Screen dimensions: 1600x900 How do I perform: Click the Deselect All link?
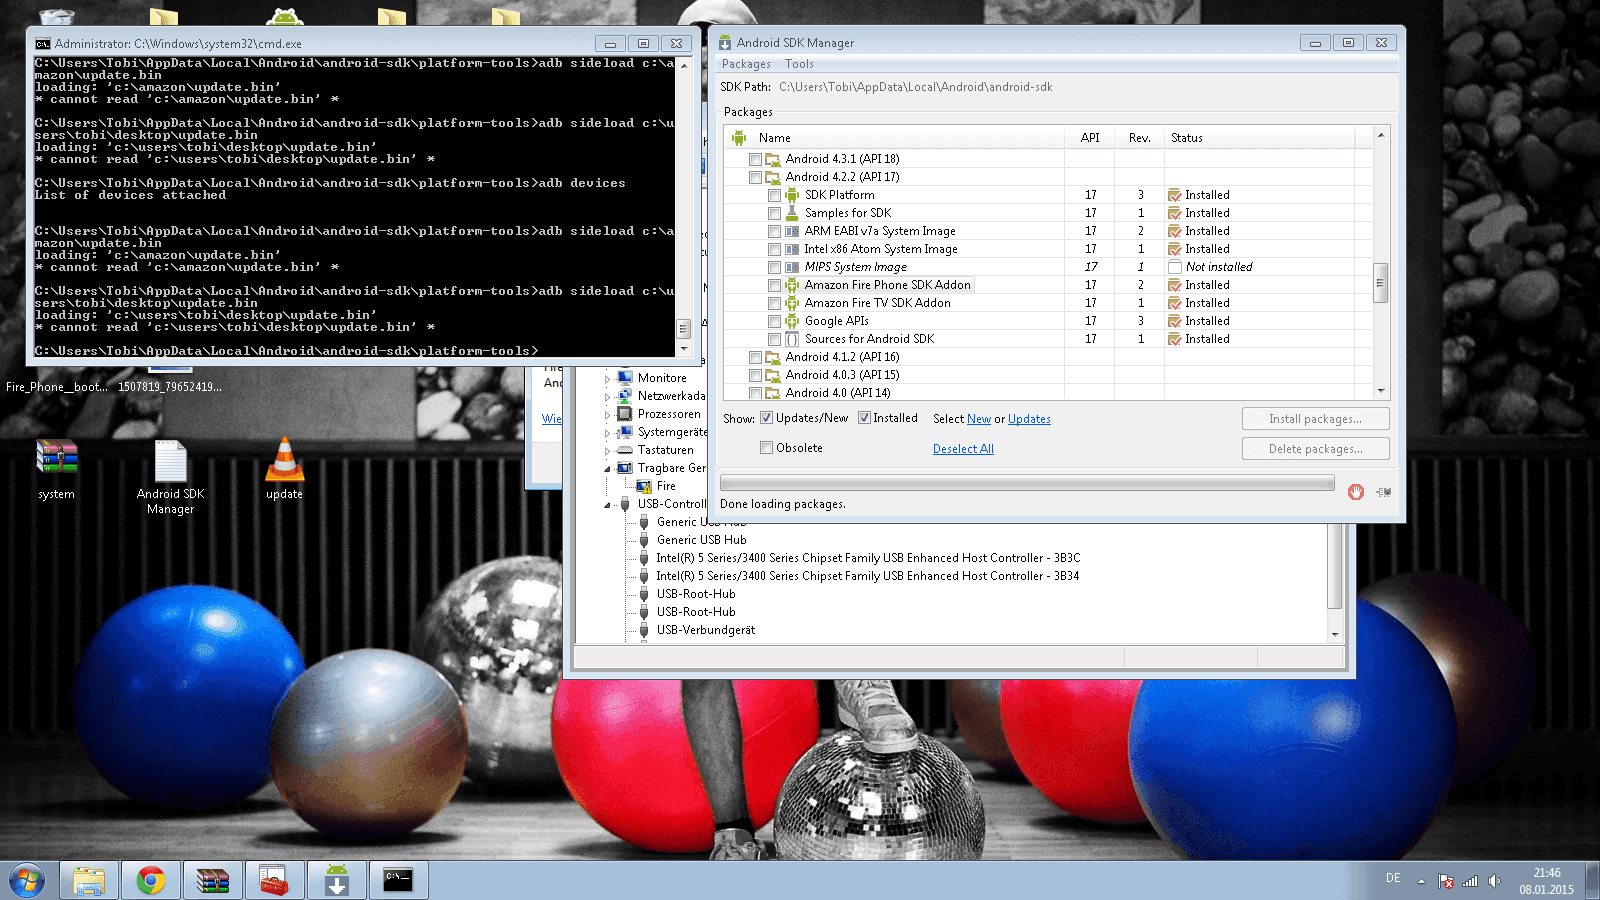coord(963,449)
